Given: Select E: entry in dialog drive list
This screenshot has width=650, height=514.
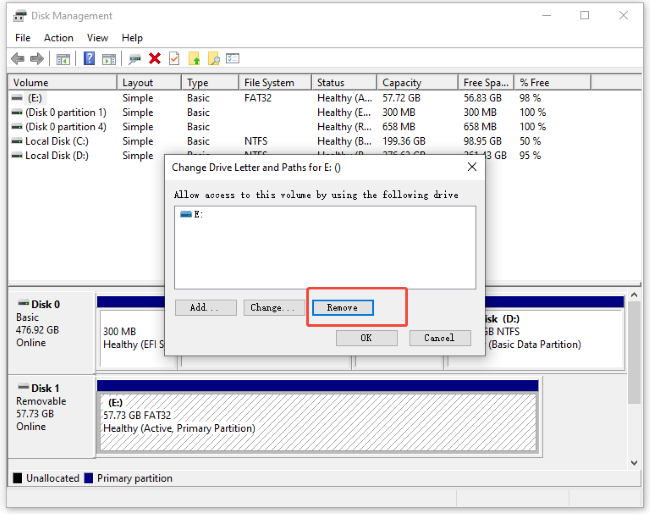Looking at the screenshot, I should pos(192,214).
